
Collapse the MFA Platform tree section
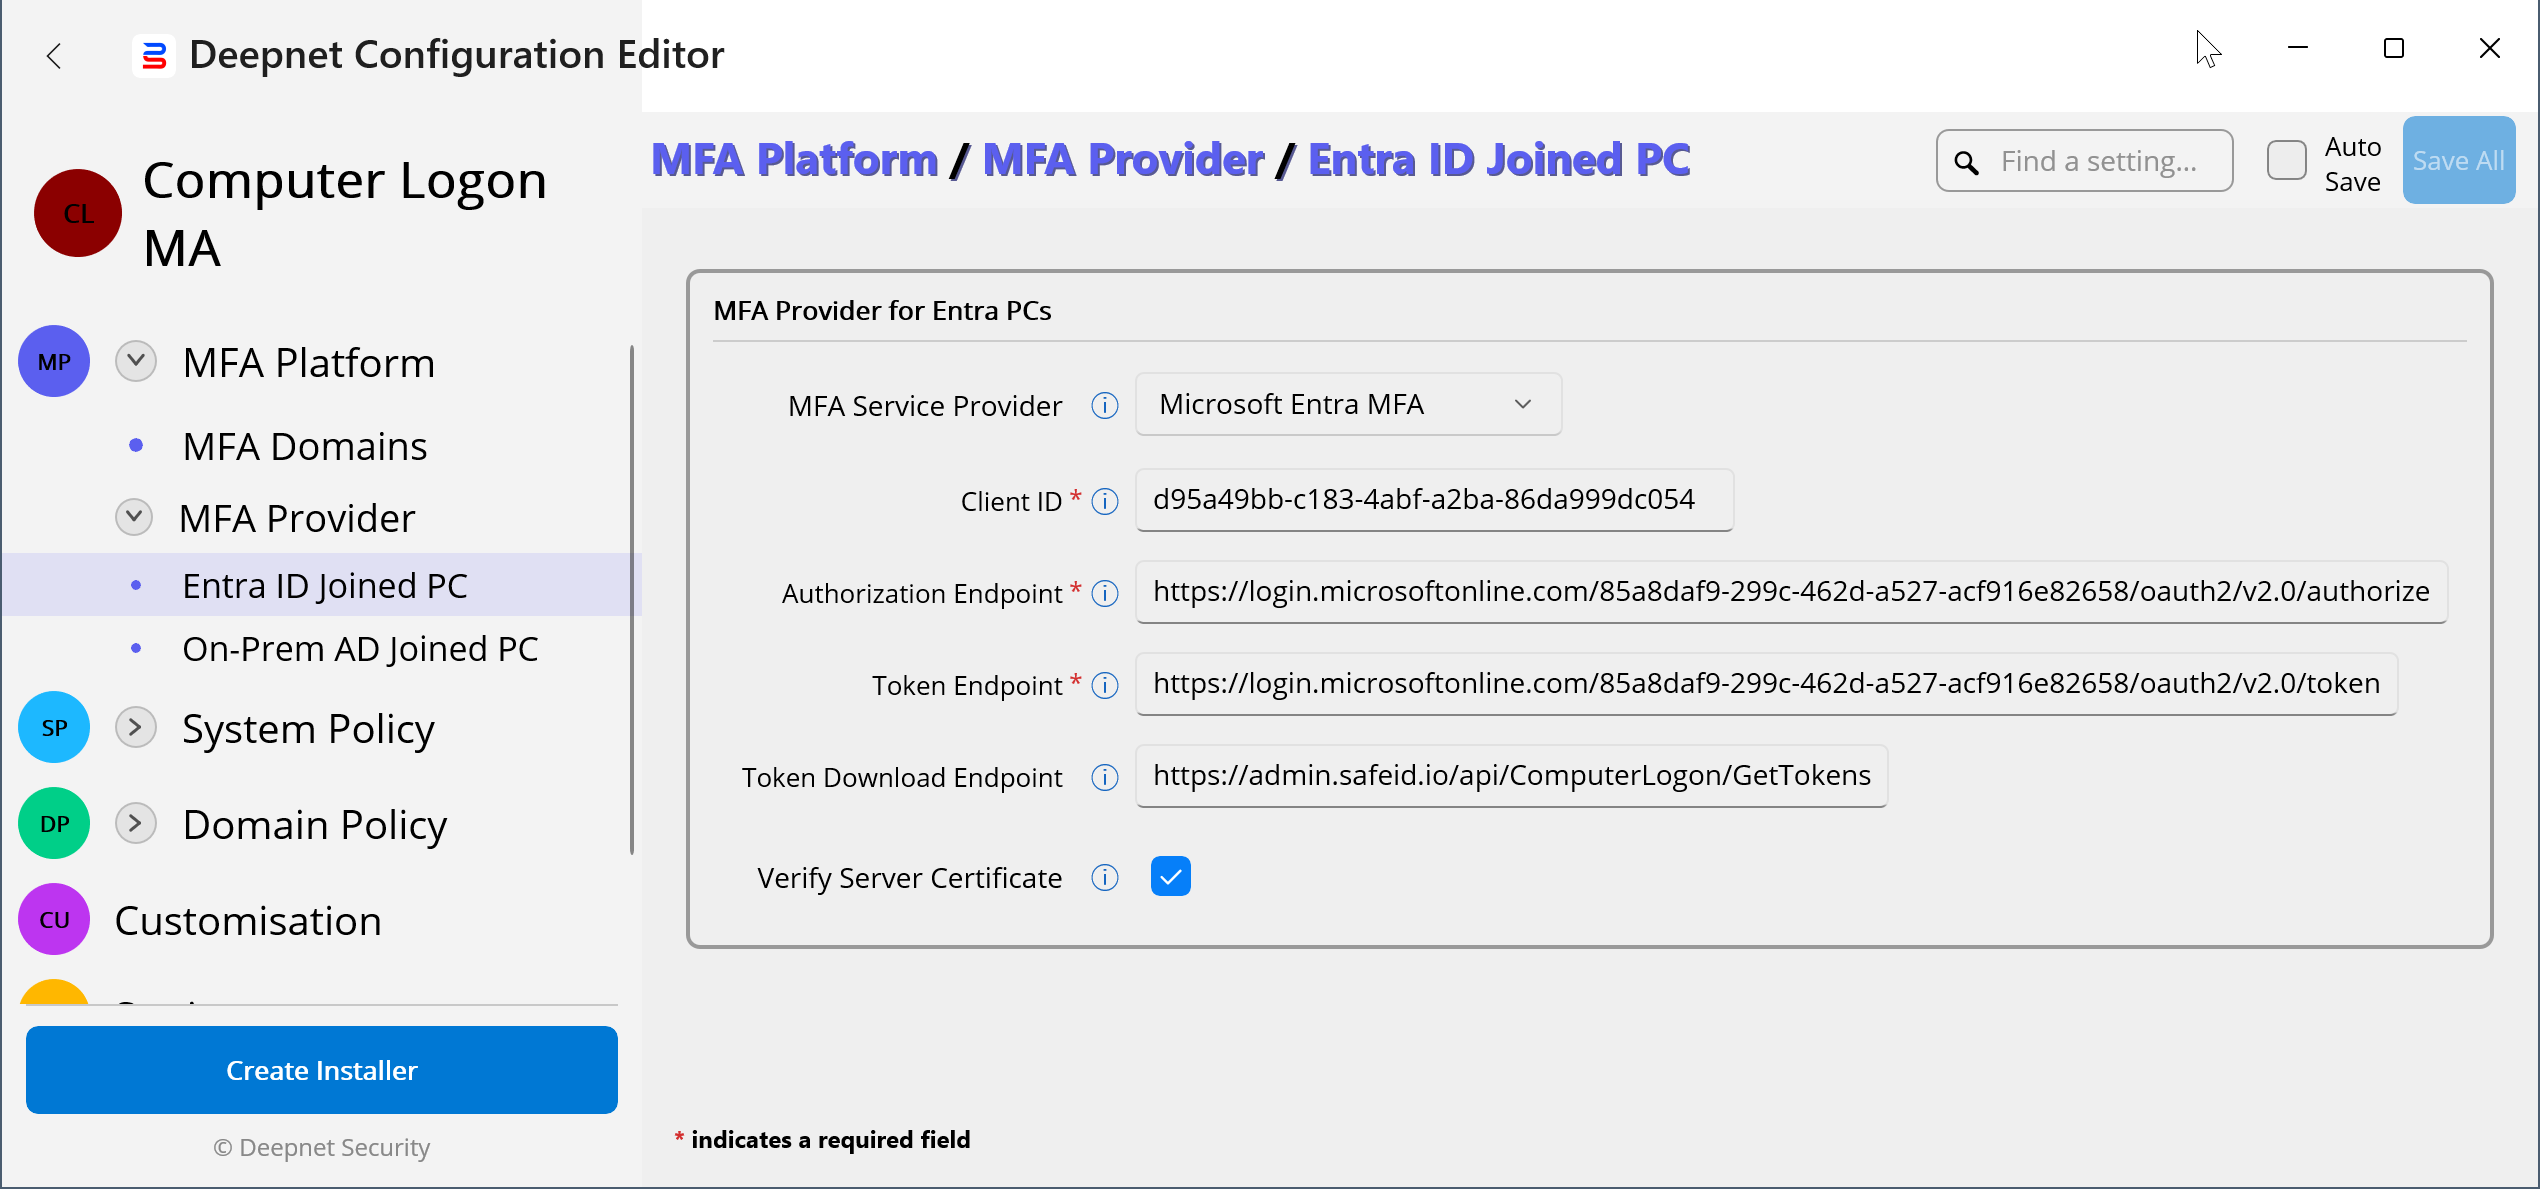136,361
